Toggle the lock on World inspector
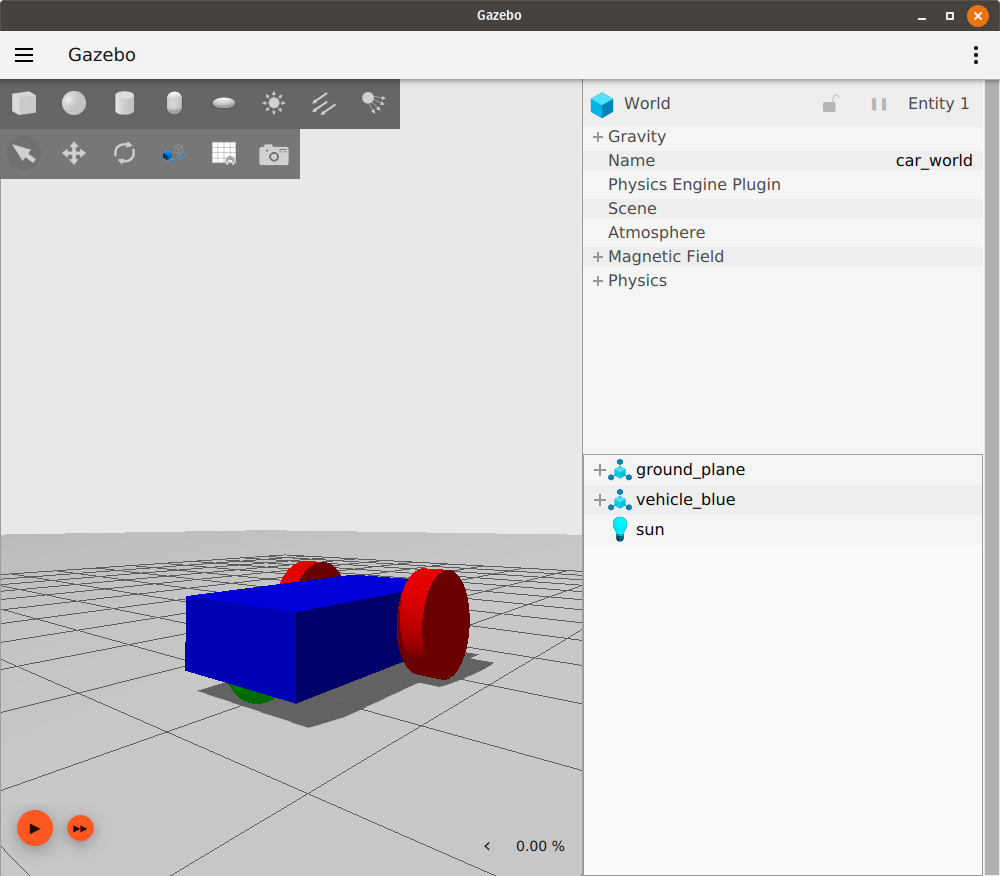Screen dimensions: 1000x876 coord(830,104)
